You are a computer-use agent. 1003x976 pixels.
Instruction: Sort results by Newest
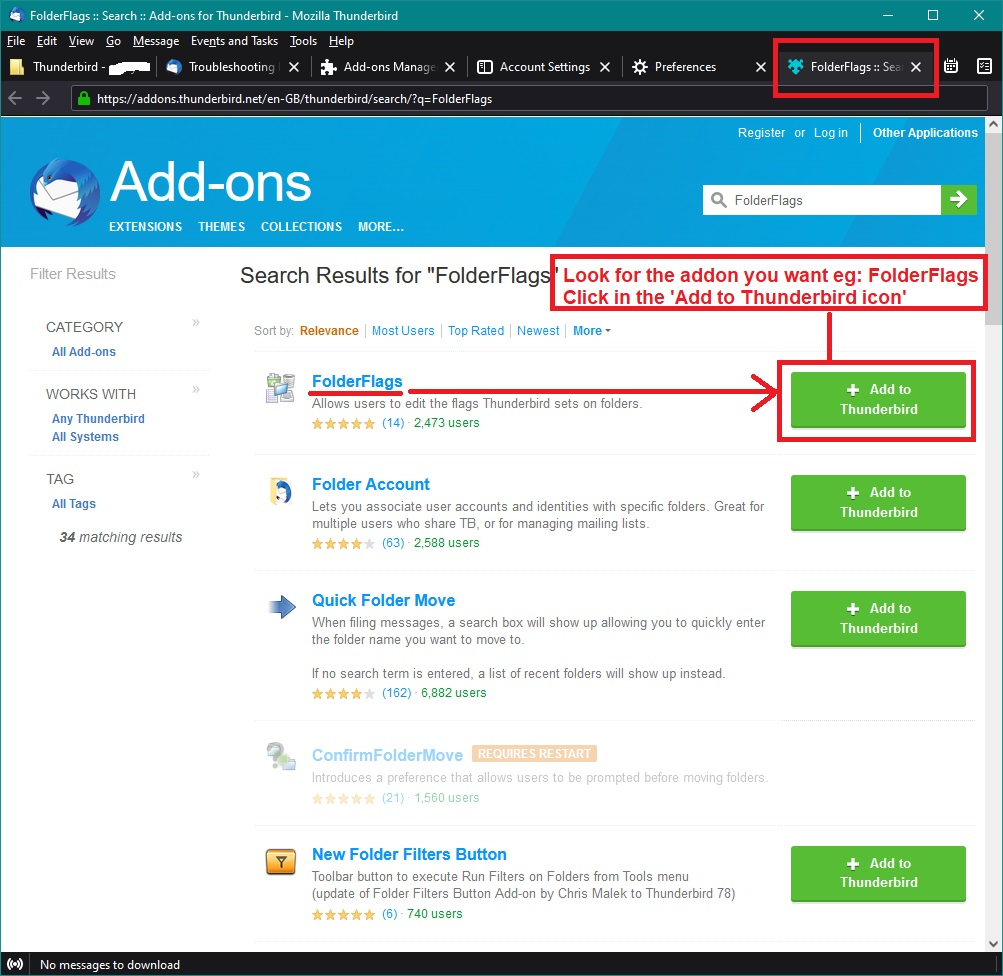tap(538, 331)
